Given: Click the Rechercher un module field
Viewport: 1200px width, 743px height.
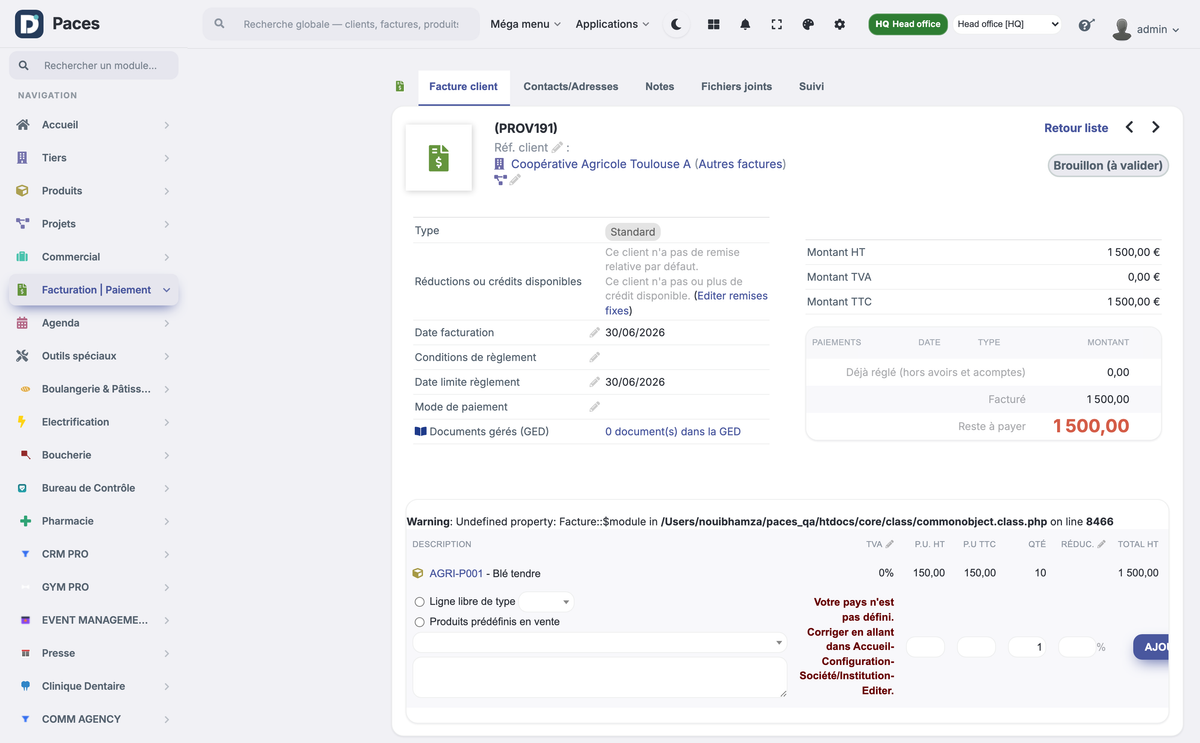Looking at the screenshot, I should click(94, 65).
